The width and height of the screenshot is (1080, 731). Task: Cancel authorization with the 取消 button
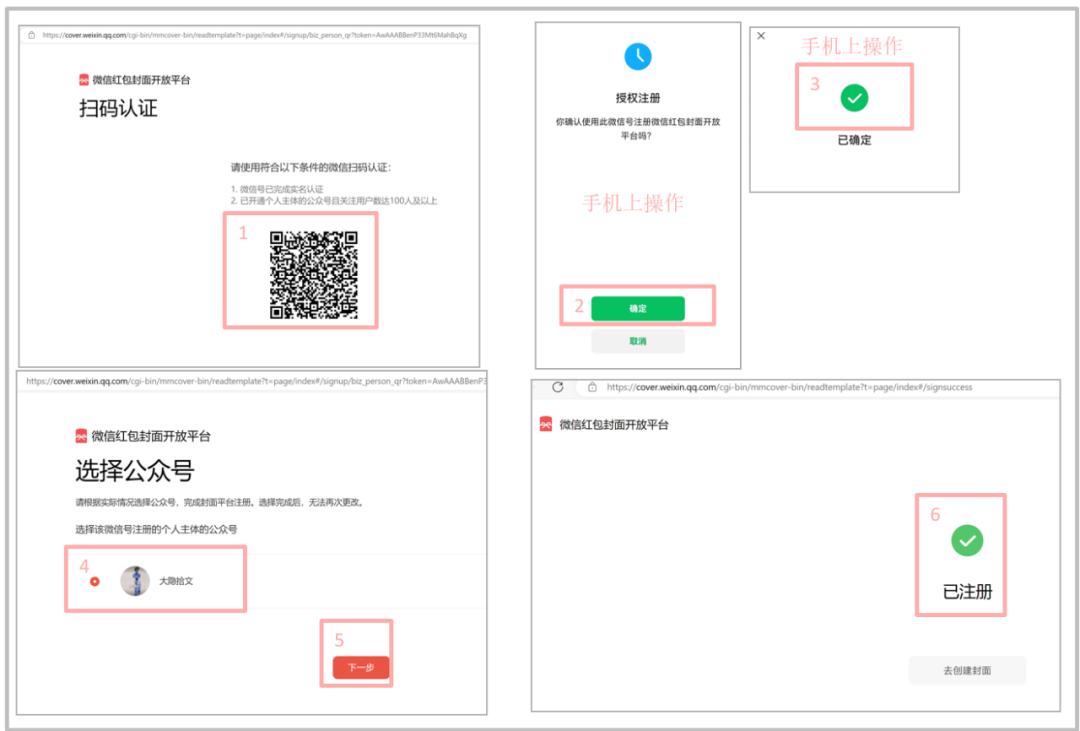pyautogui.click(x=638, y=341)
